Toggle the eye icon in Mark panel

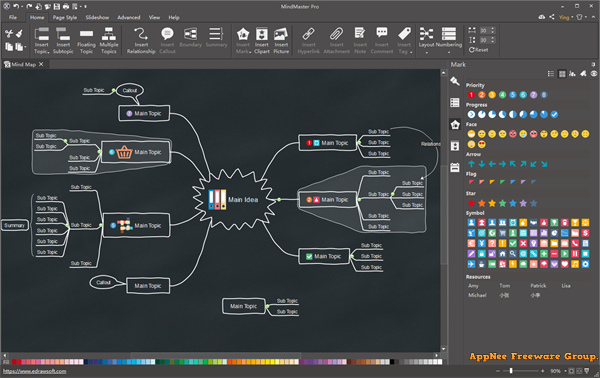(x=593, y=74)
